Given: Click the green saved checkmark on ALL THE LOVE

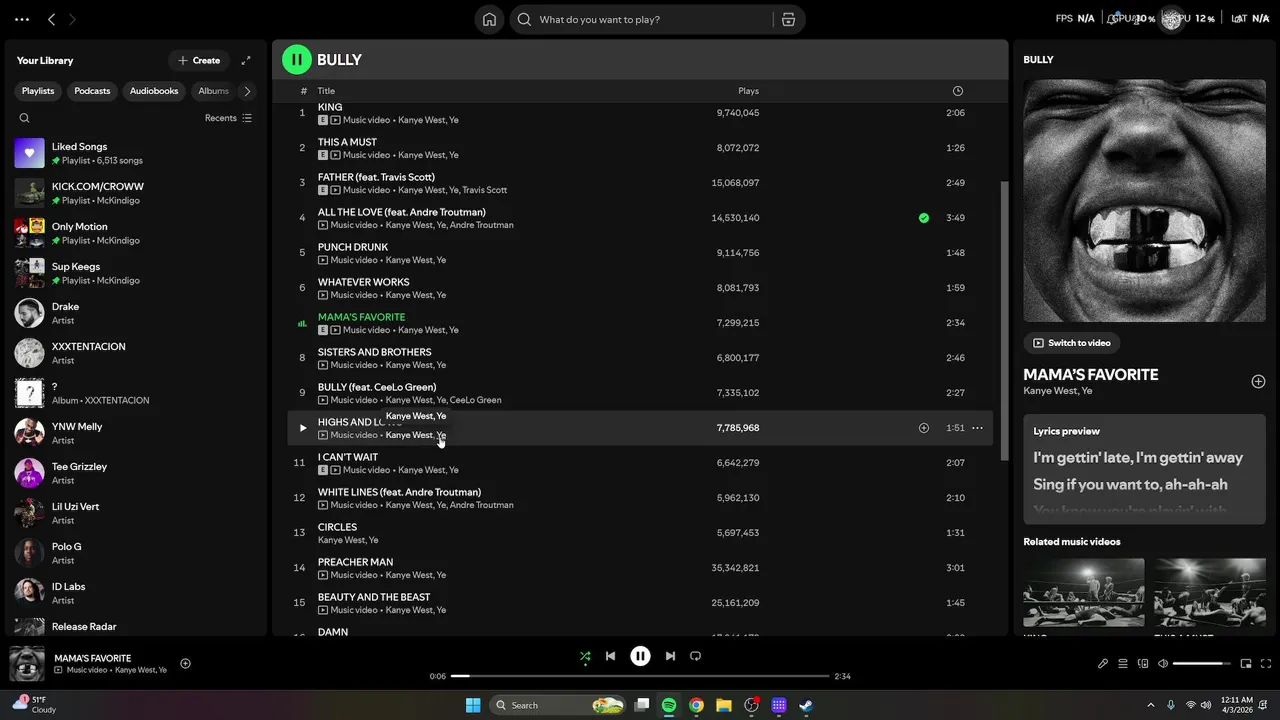Looking at the screenshot, I should click(x=924, y=217).
